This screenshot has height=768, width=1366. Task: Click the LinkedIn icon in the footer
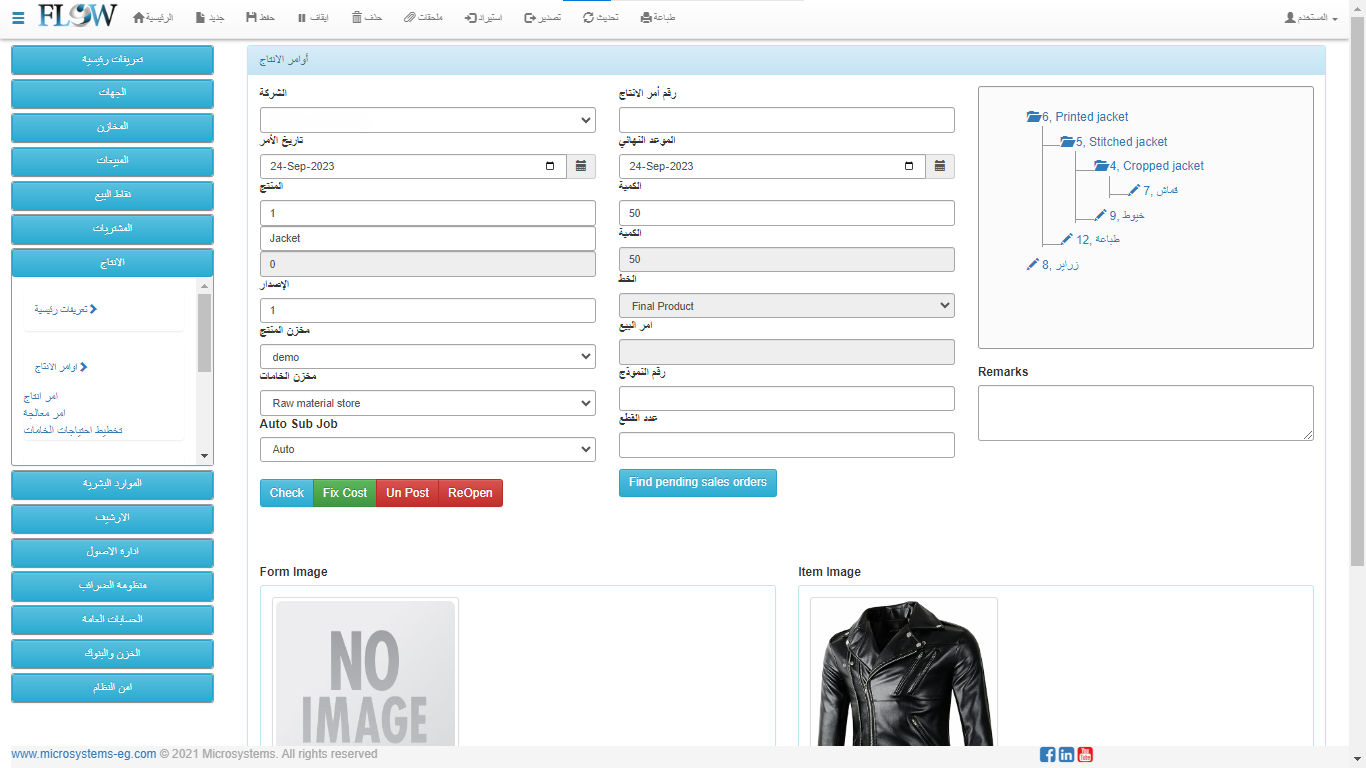coord(1066,755)
